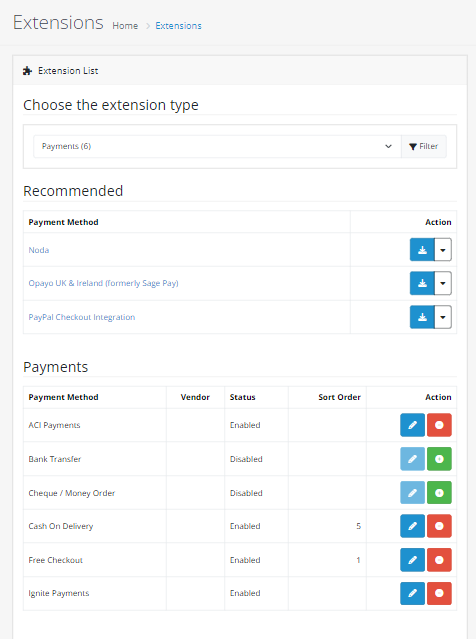Click the Cheque / Money Order row name
The image size is (476, 639).
pos(72,493)
